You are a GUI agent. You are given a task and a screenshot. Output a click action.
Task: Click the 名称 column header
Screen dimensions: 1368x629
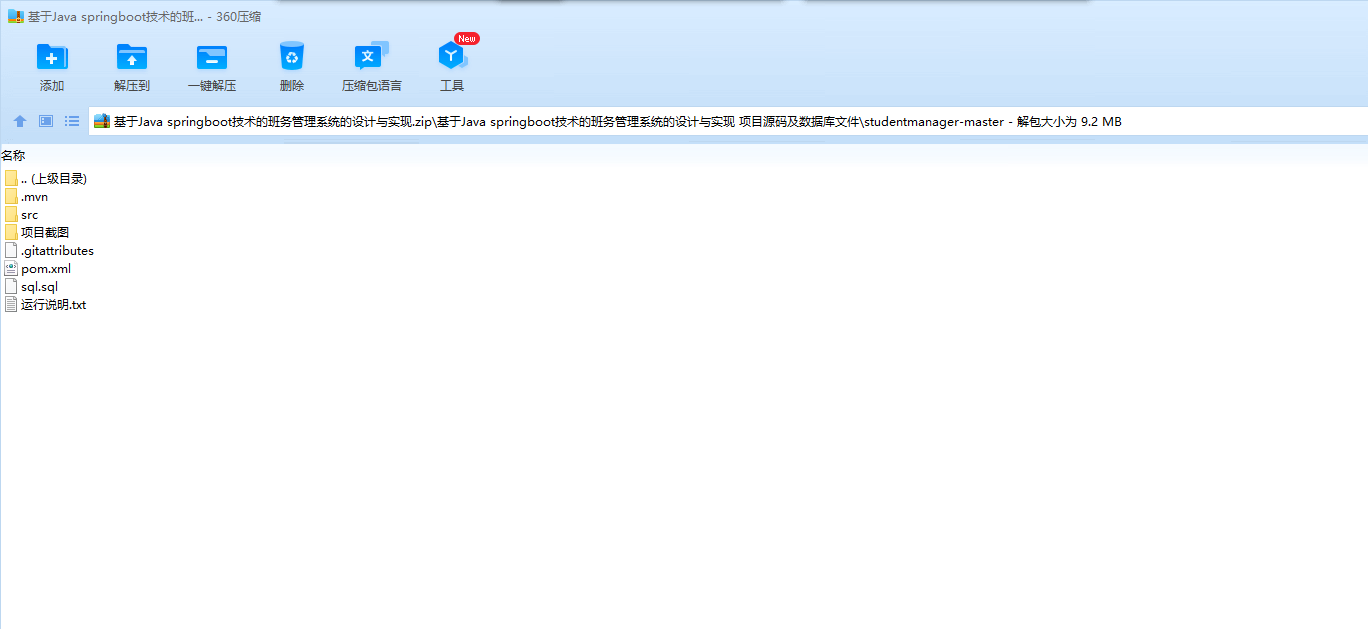[x=13, y=155]
